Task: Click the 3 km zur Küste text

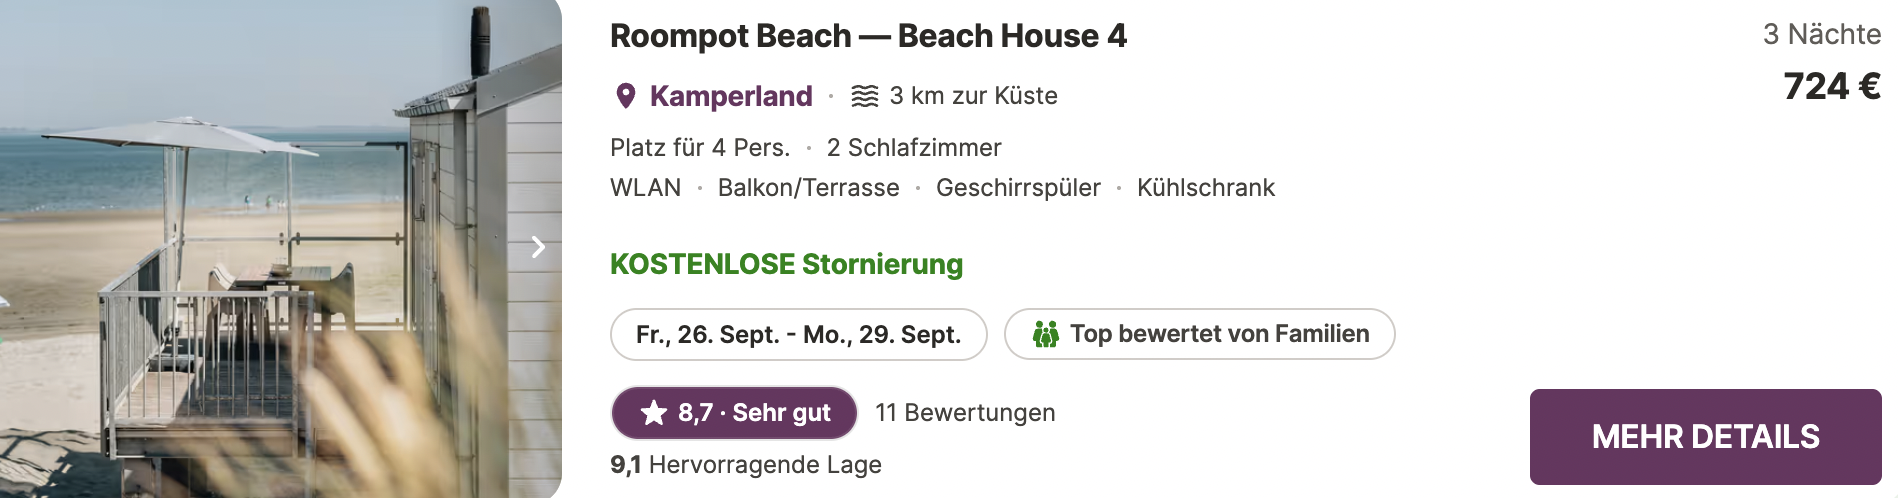Action: click(973, 96)
